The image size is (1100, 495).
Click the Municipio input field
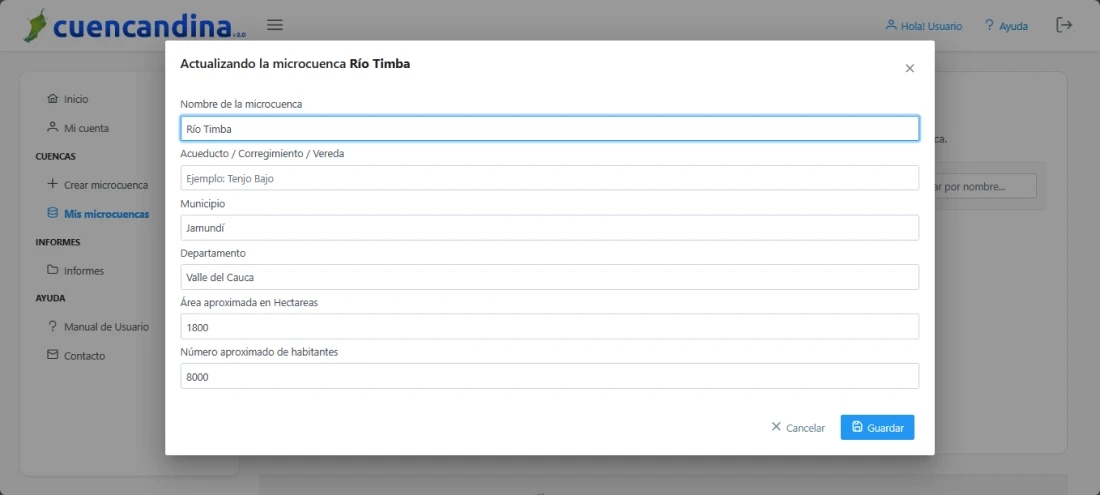[549, 228]
